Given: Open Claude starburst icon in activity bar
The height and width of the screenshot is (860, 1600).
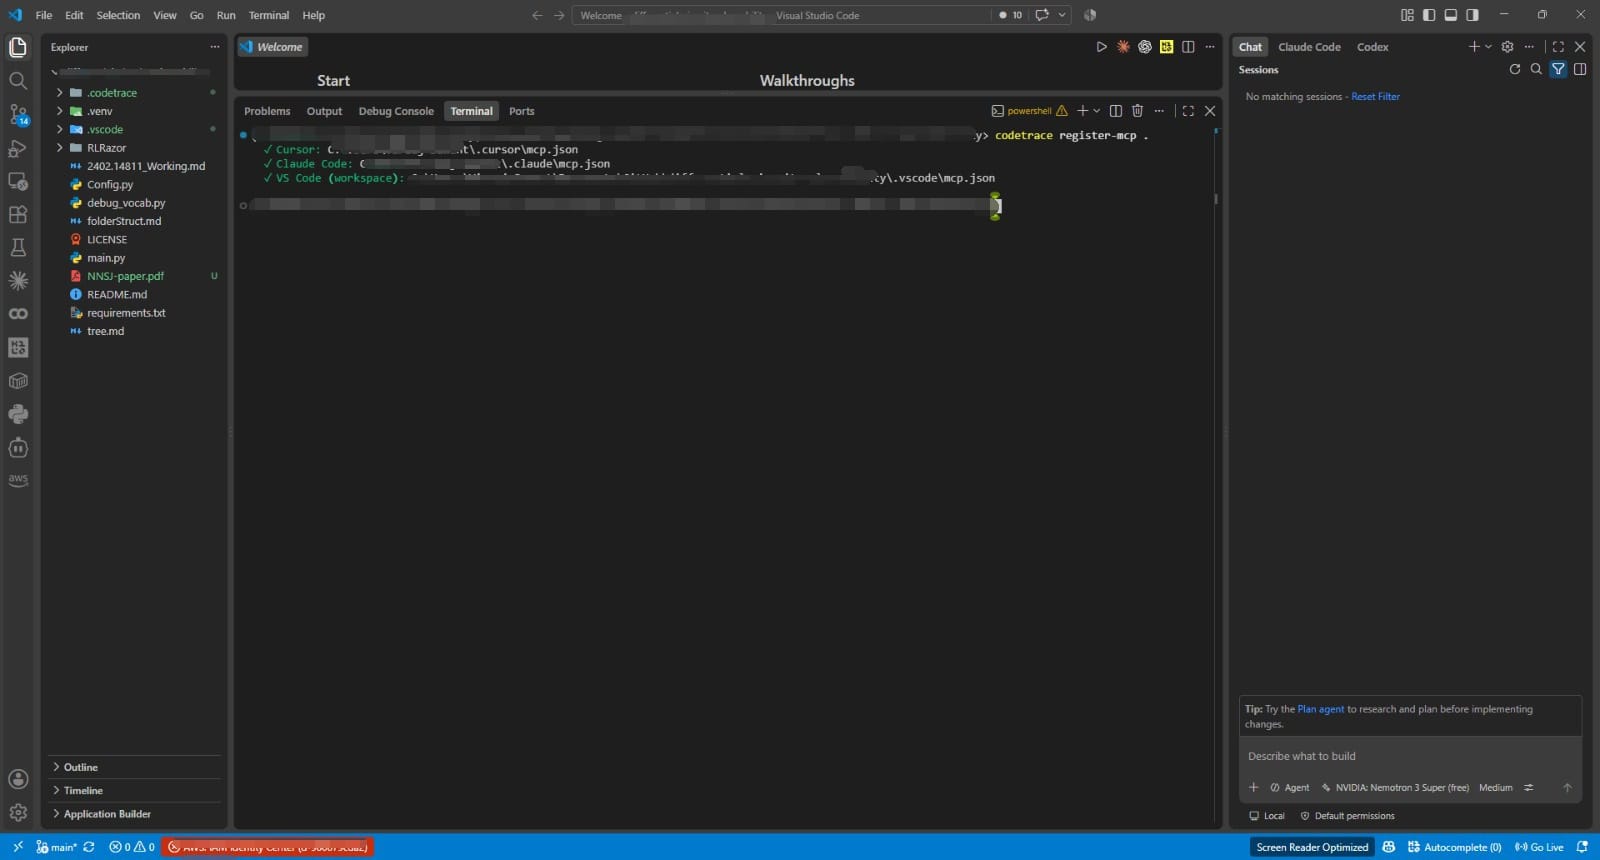Looking at the screenshot, I should coord(18,281).
